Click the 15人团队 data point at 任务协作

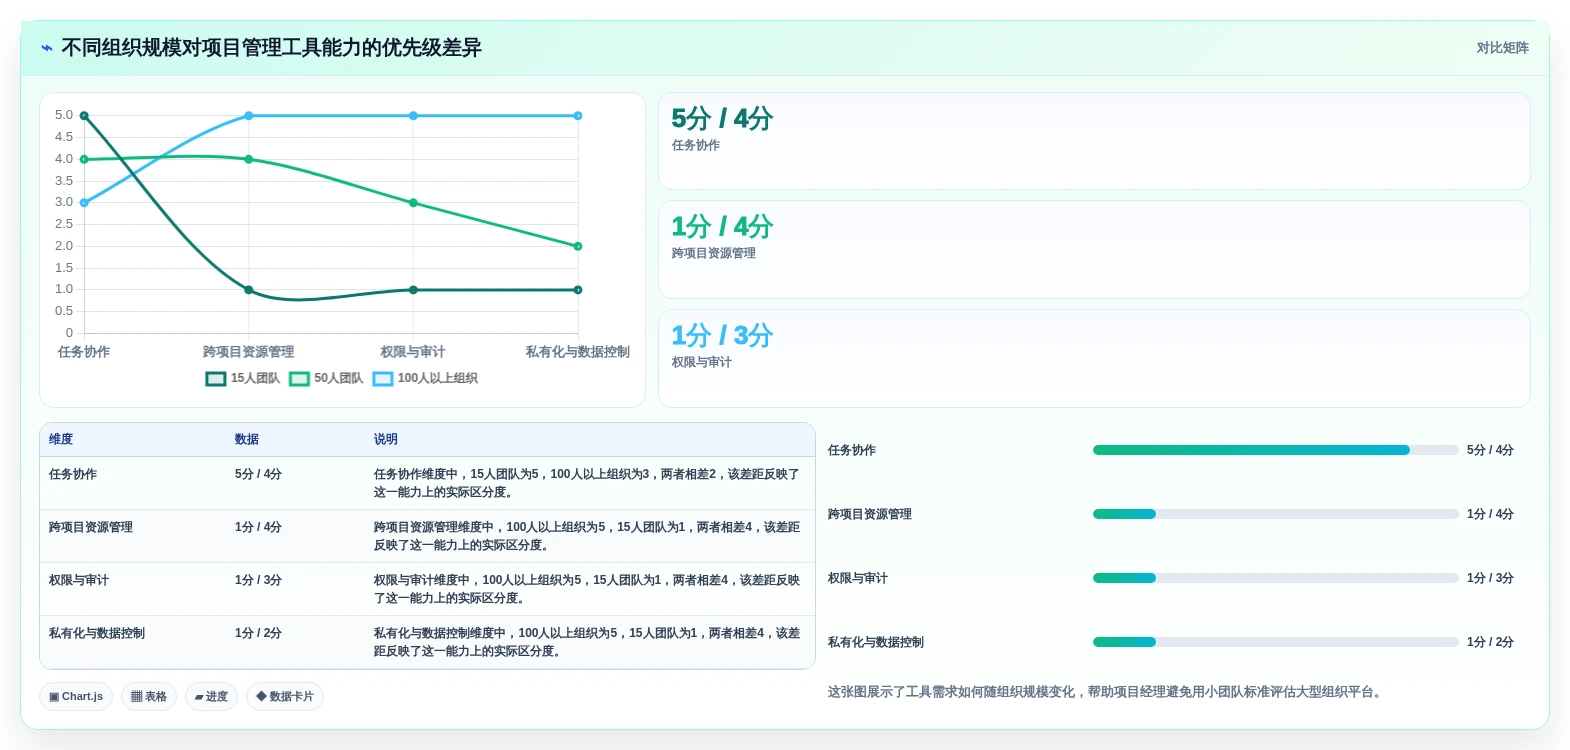point(84,116)
